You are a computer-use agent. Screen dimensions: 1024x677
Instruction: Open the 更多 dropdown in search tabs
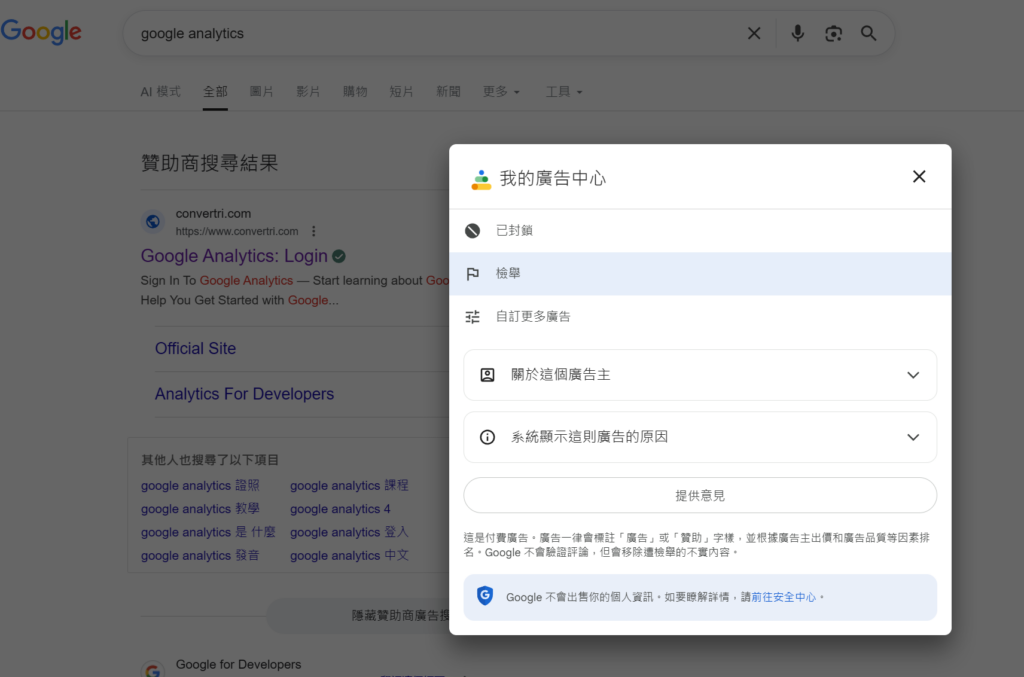point(501,92)
